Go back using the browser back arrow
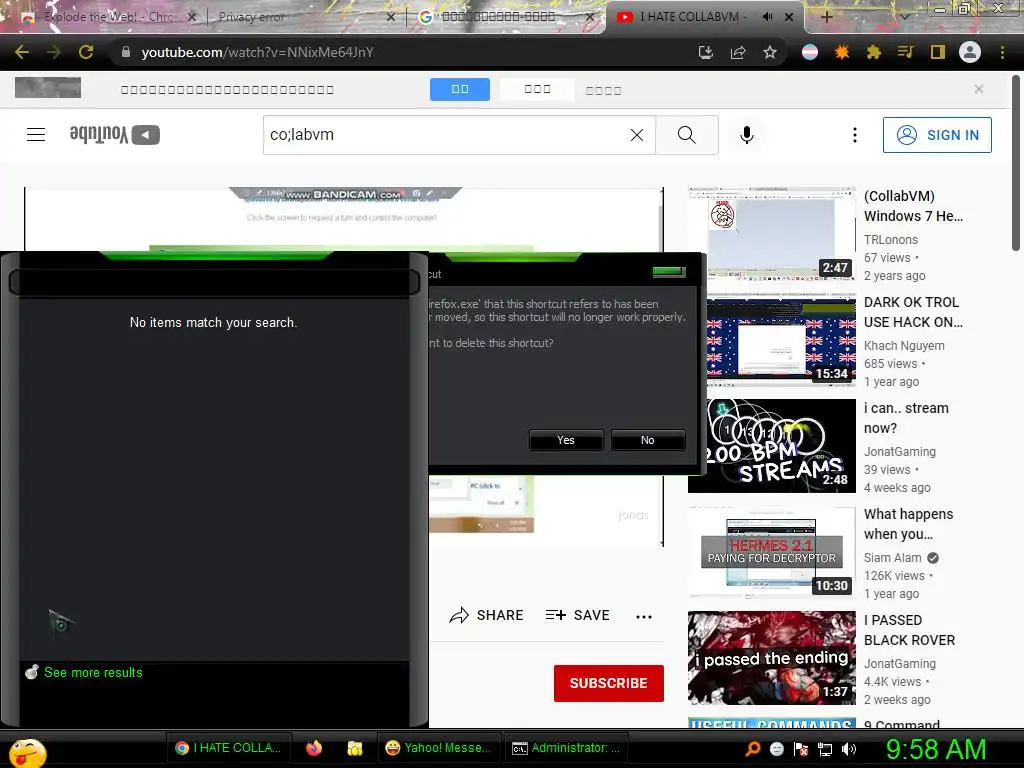Screen dimensions: 1024x768 click(22, 52)
